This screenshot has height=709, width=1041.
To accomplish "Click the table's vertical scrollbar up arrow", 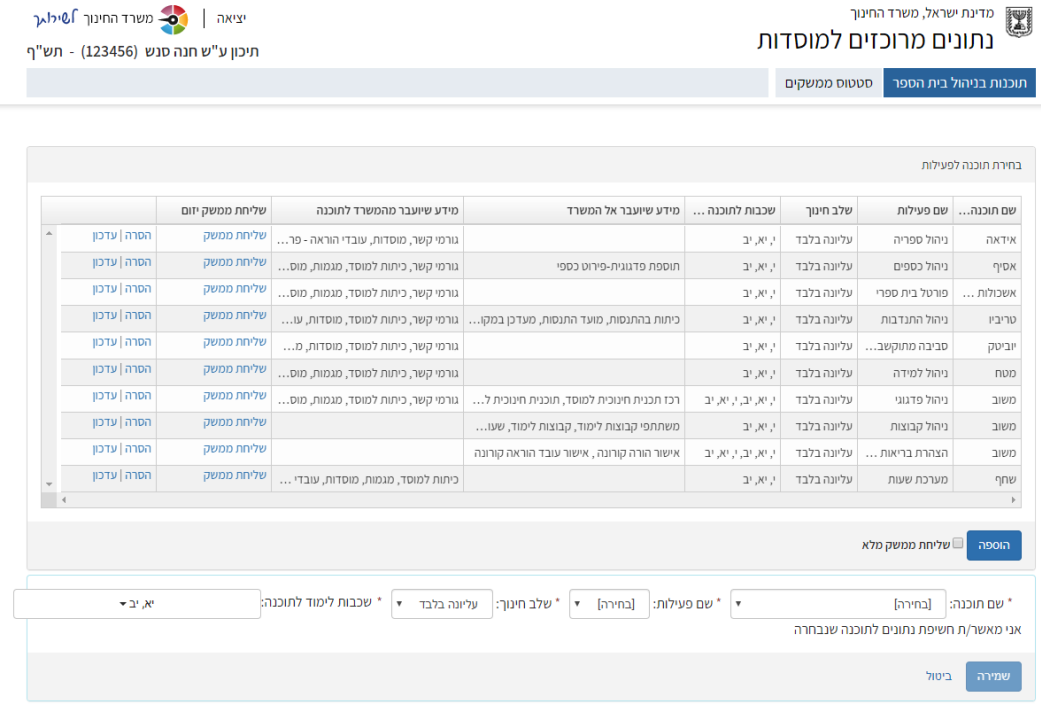I will [x=48, y=233].
